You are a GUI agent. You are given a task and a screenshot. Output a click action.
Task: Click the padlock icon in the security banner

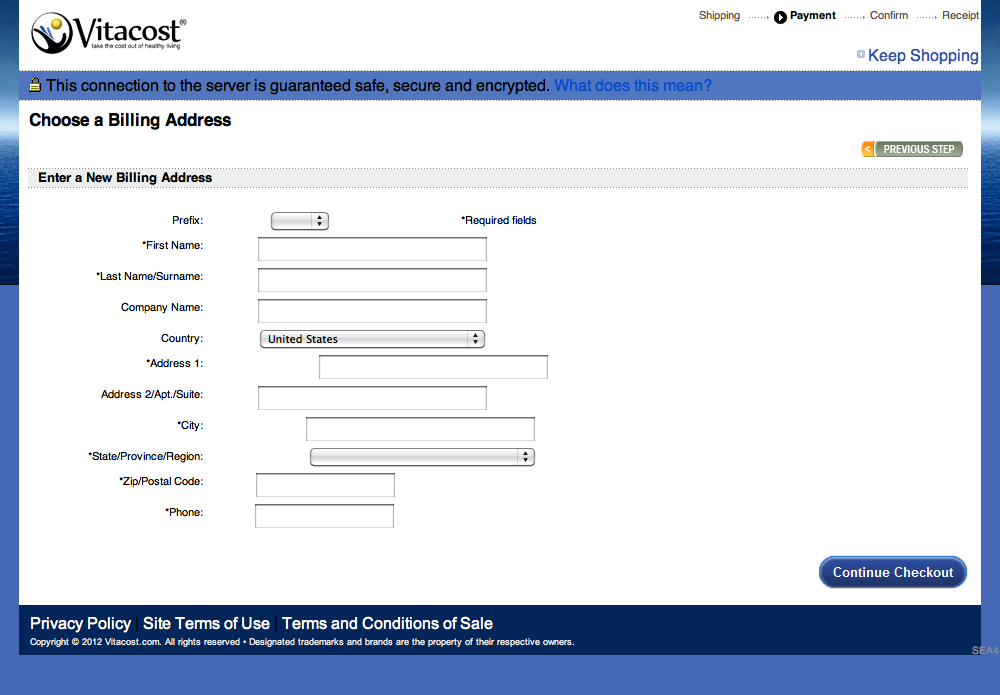tap(33, 85)
